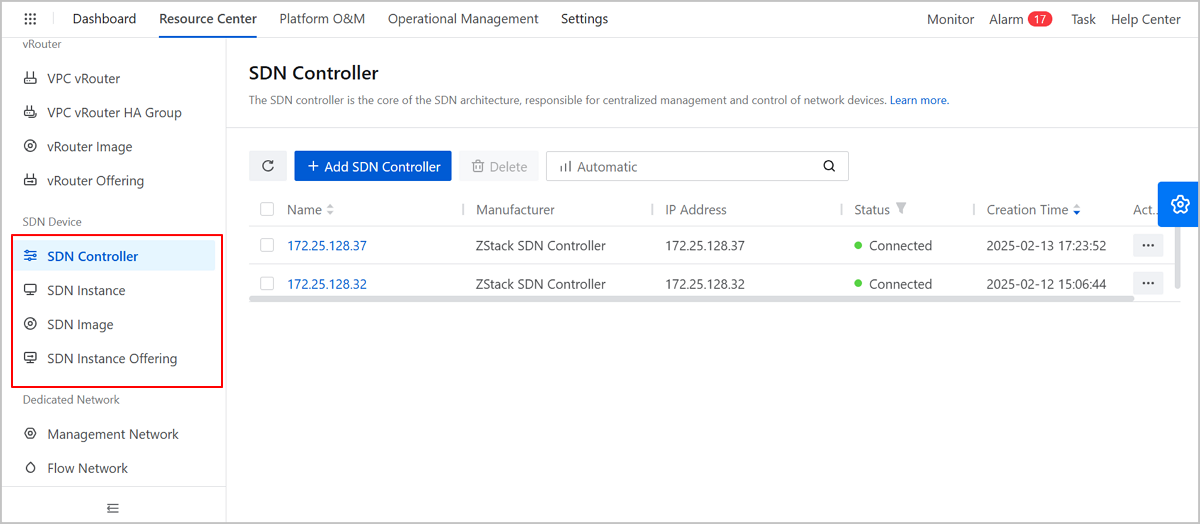The width and height of the screenshot is (1200, 524).
Task: Click the refresh list icon button
Action: (268, 166)
